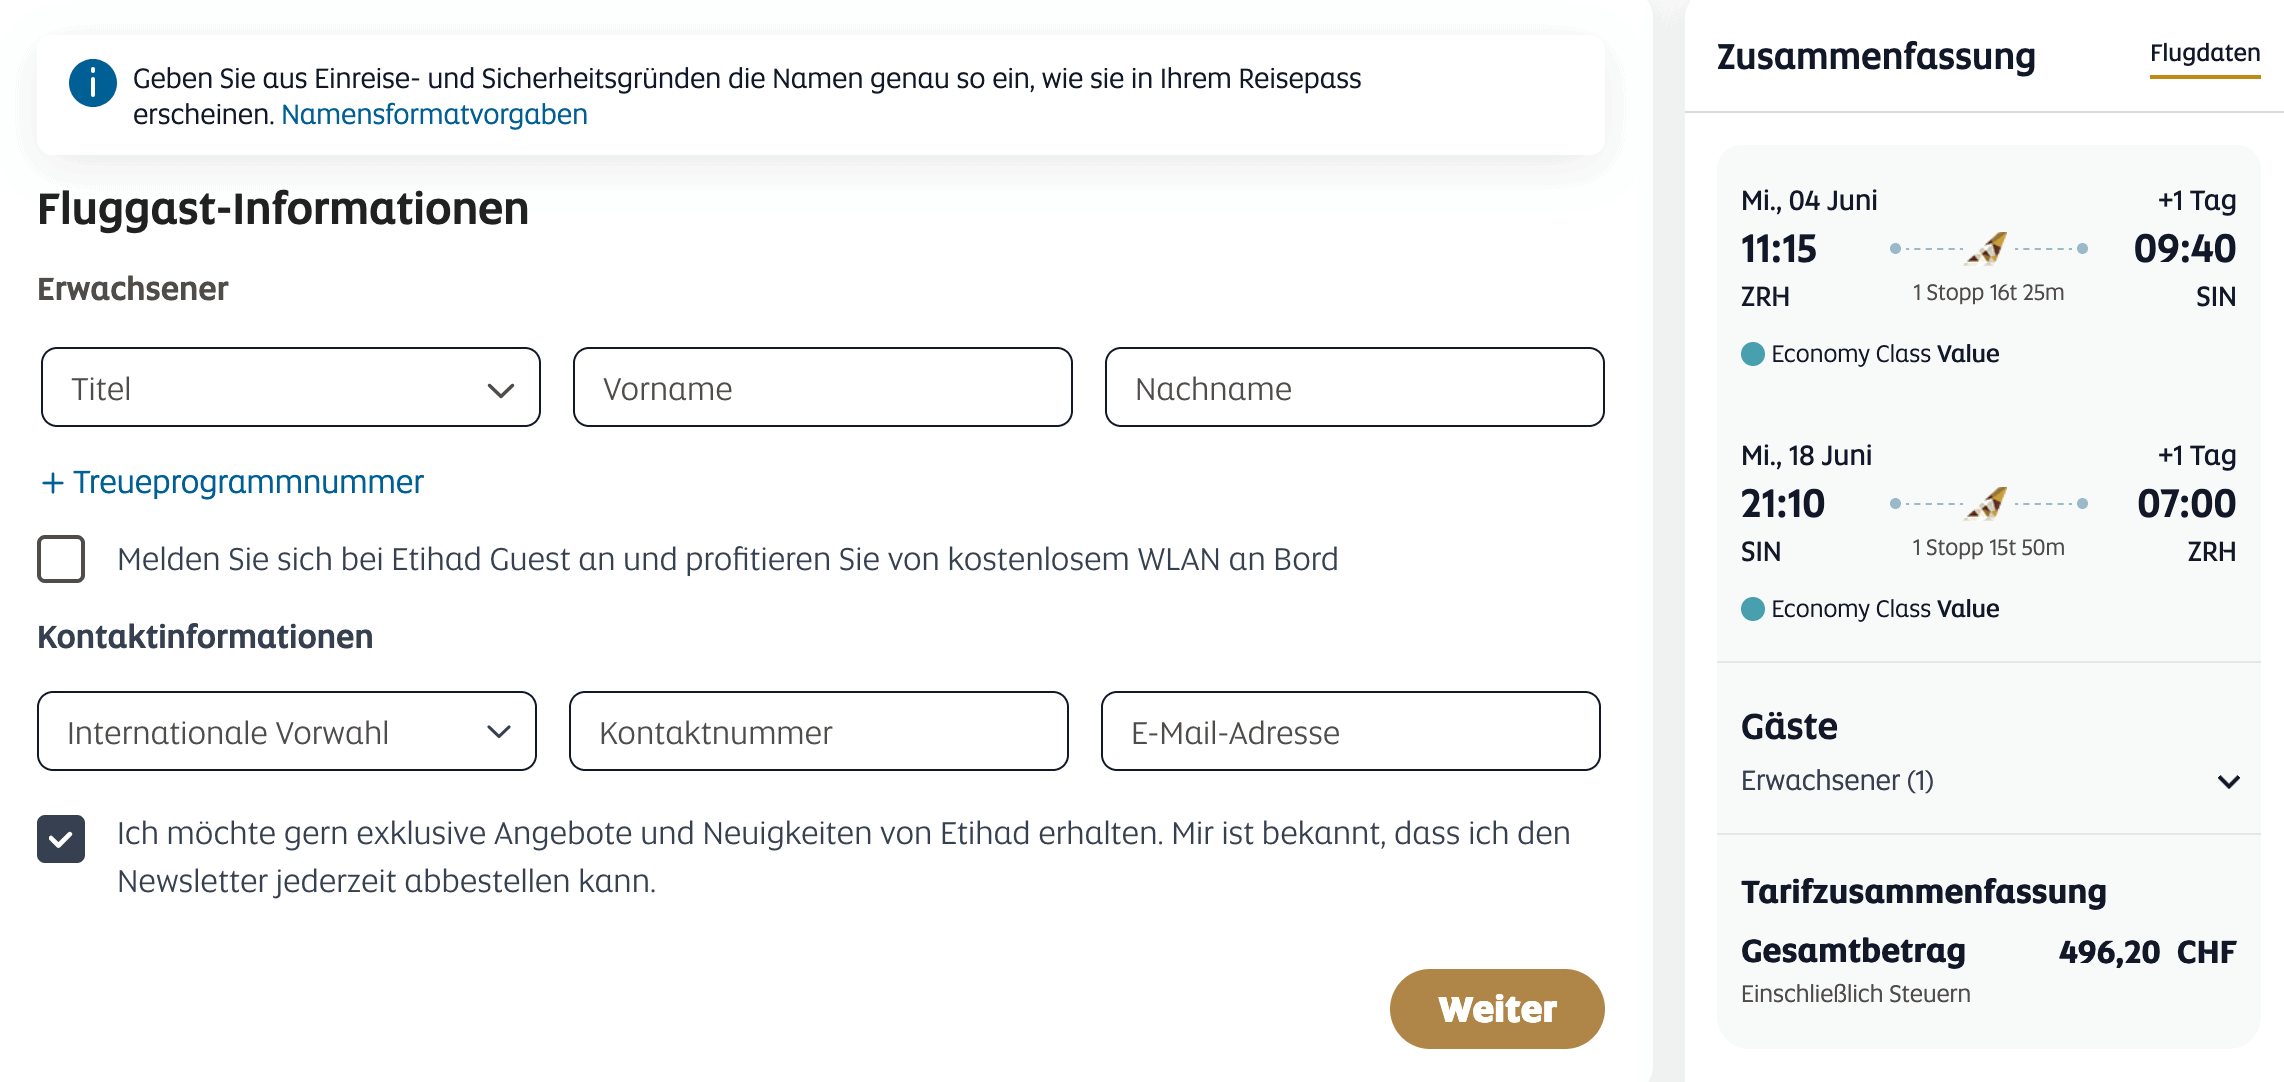Enable the Etihad Guest sign-up checkbox
Viewport: 2284px width, 1082px height.
pos(61,559)
